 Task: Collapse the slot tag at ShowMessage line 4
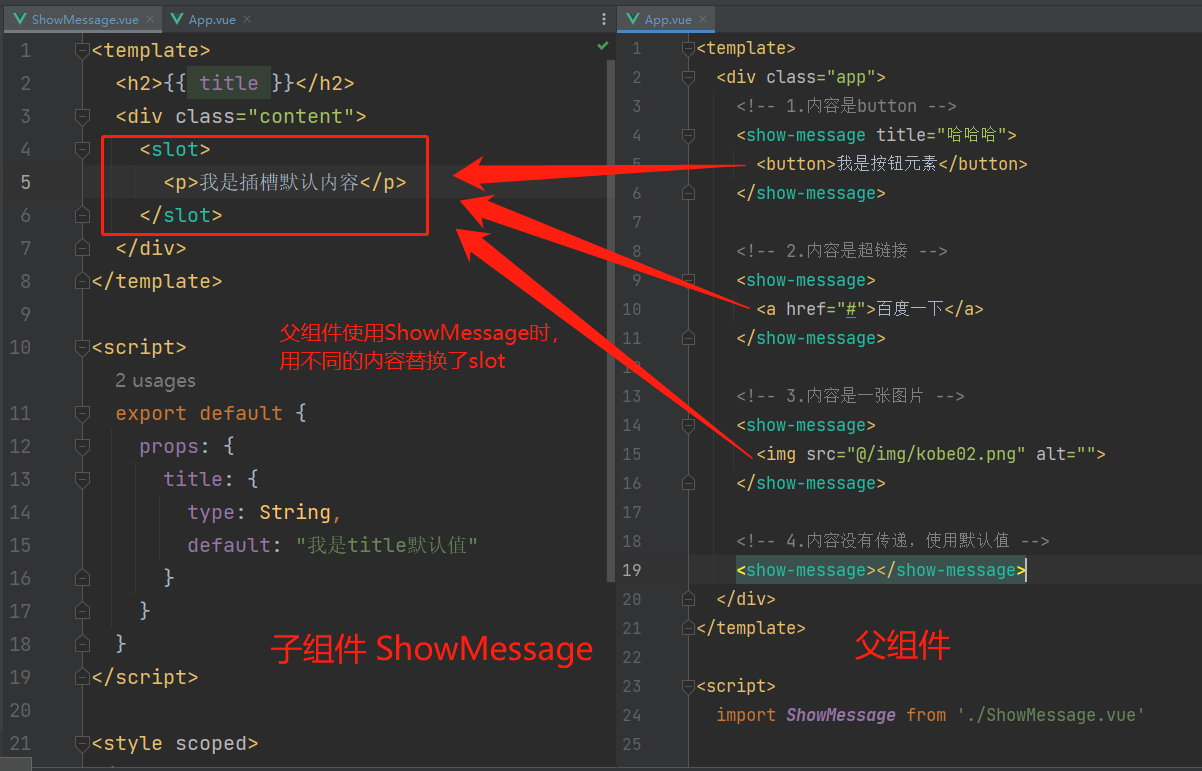pos(83,150)
